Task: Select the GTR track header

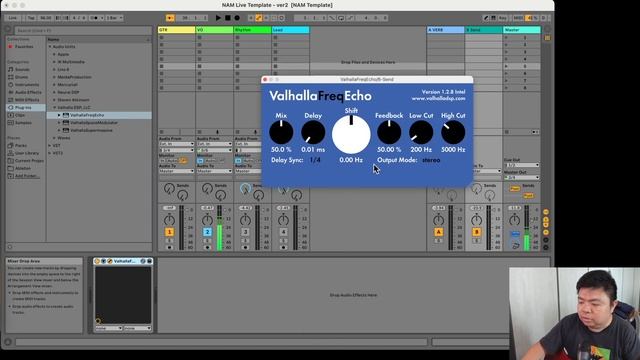Action: [x=176, y=30]
